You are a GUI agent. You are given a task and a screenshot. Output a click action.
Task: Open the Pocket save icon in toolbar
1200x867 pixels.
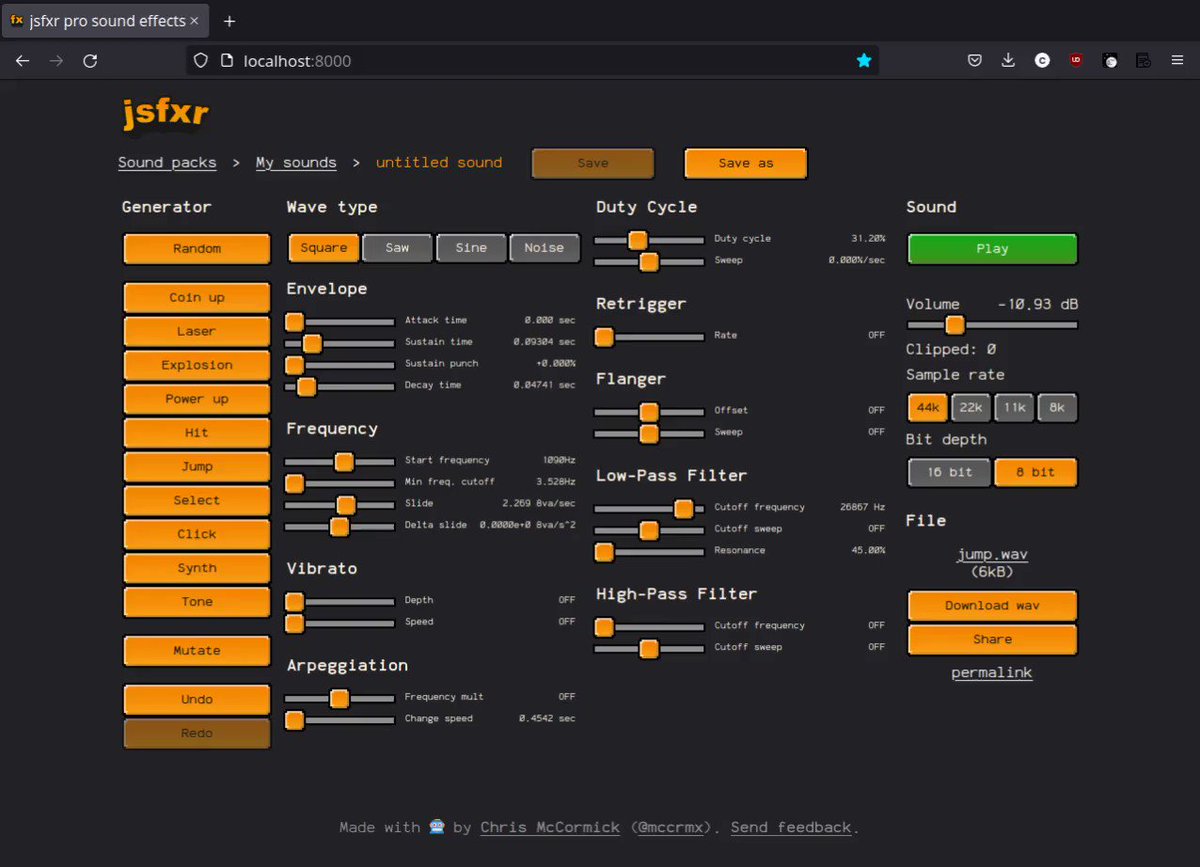point(974,61)
